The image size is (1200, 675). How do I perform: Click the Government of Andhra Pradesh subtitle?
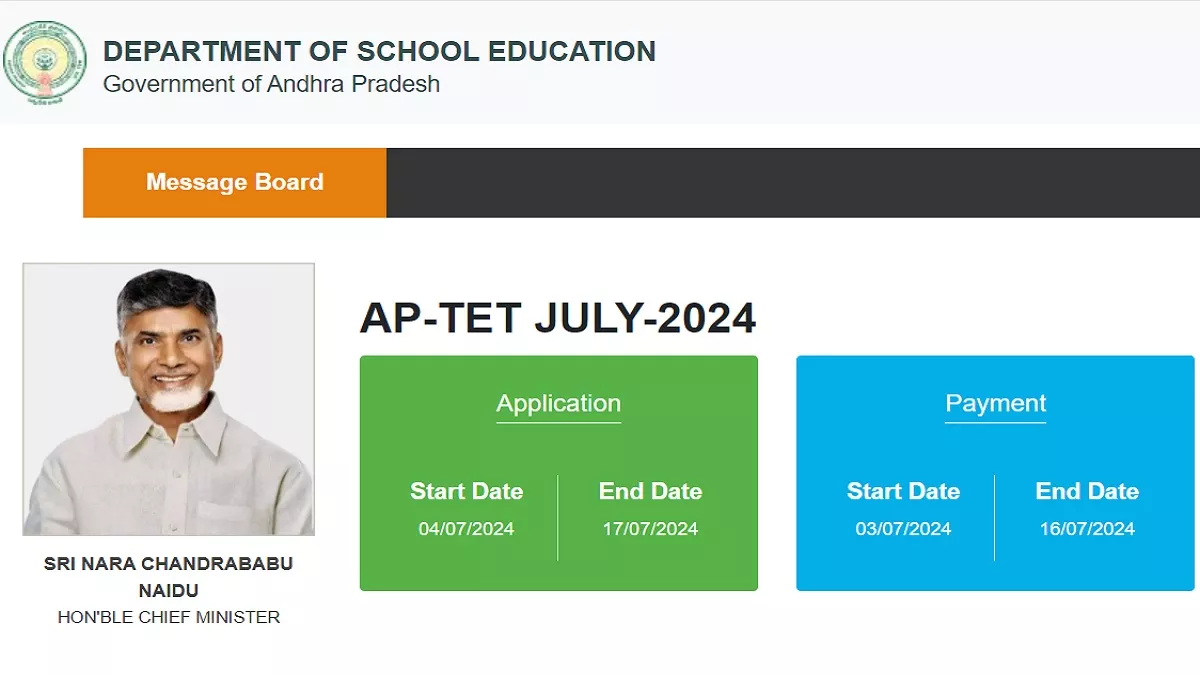coord(271,84)
